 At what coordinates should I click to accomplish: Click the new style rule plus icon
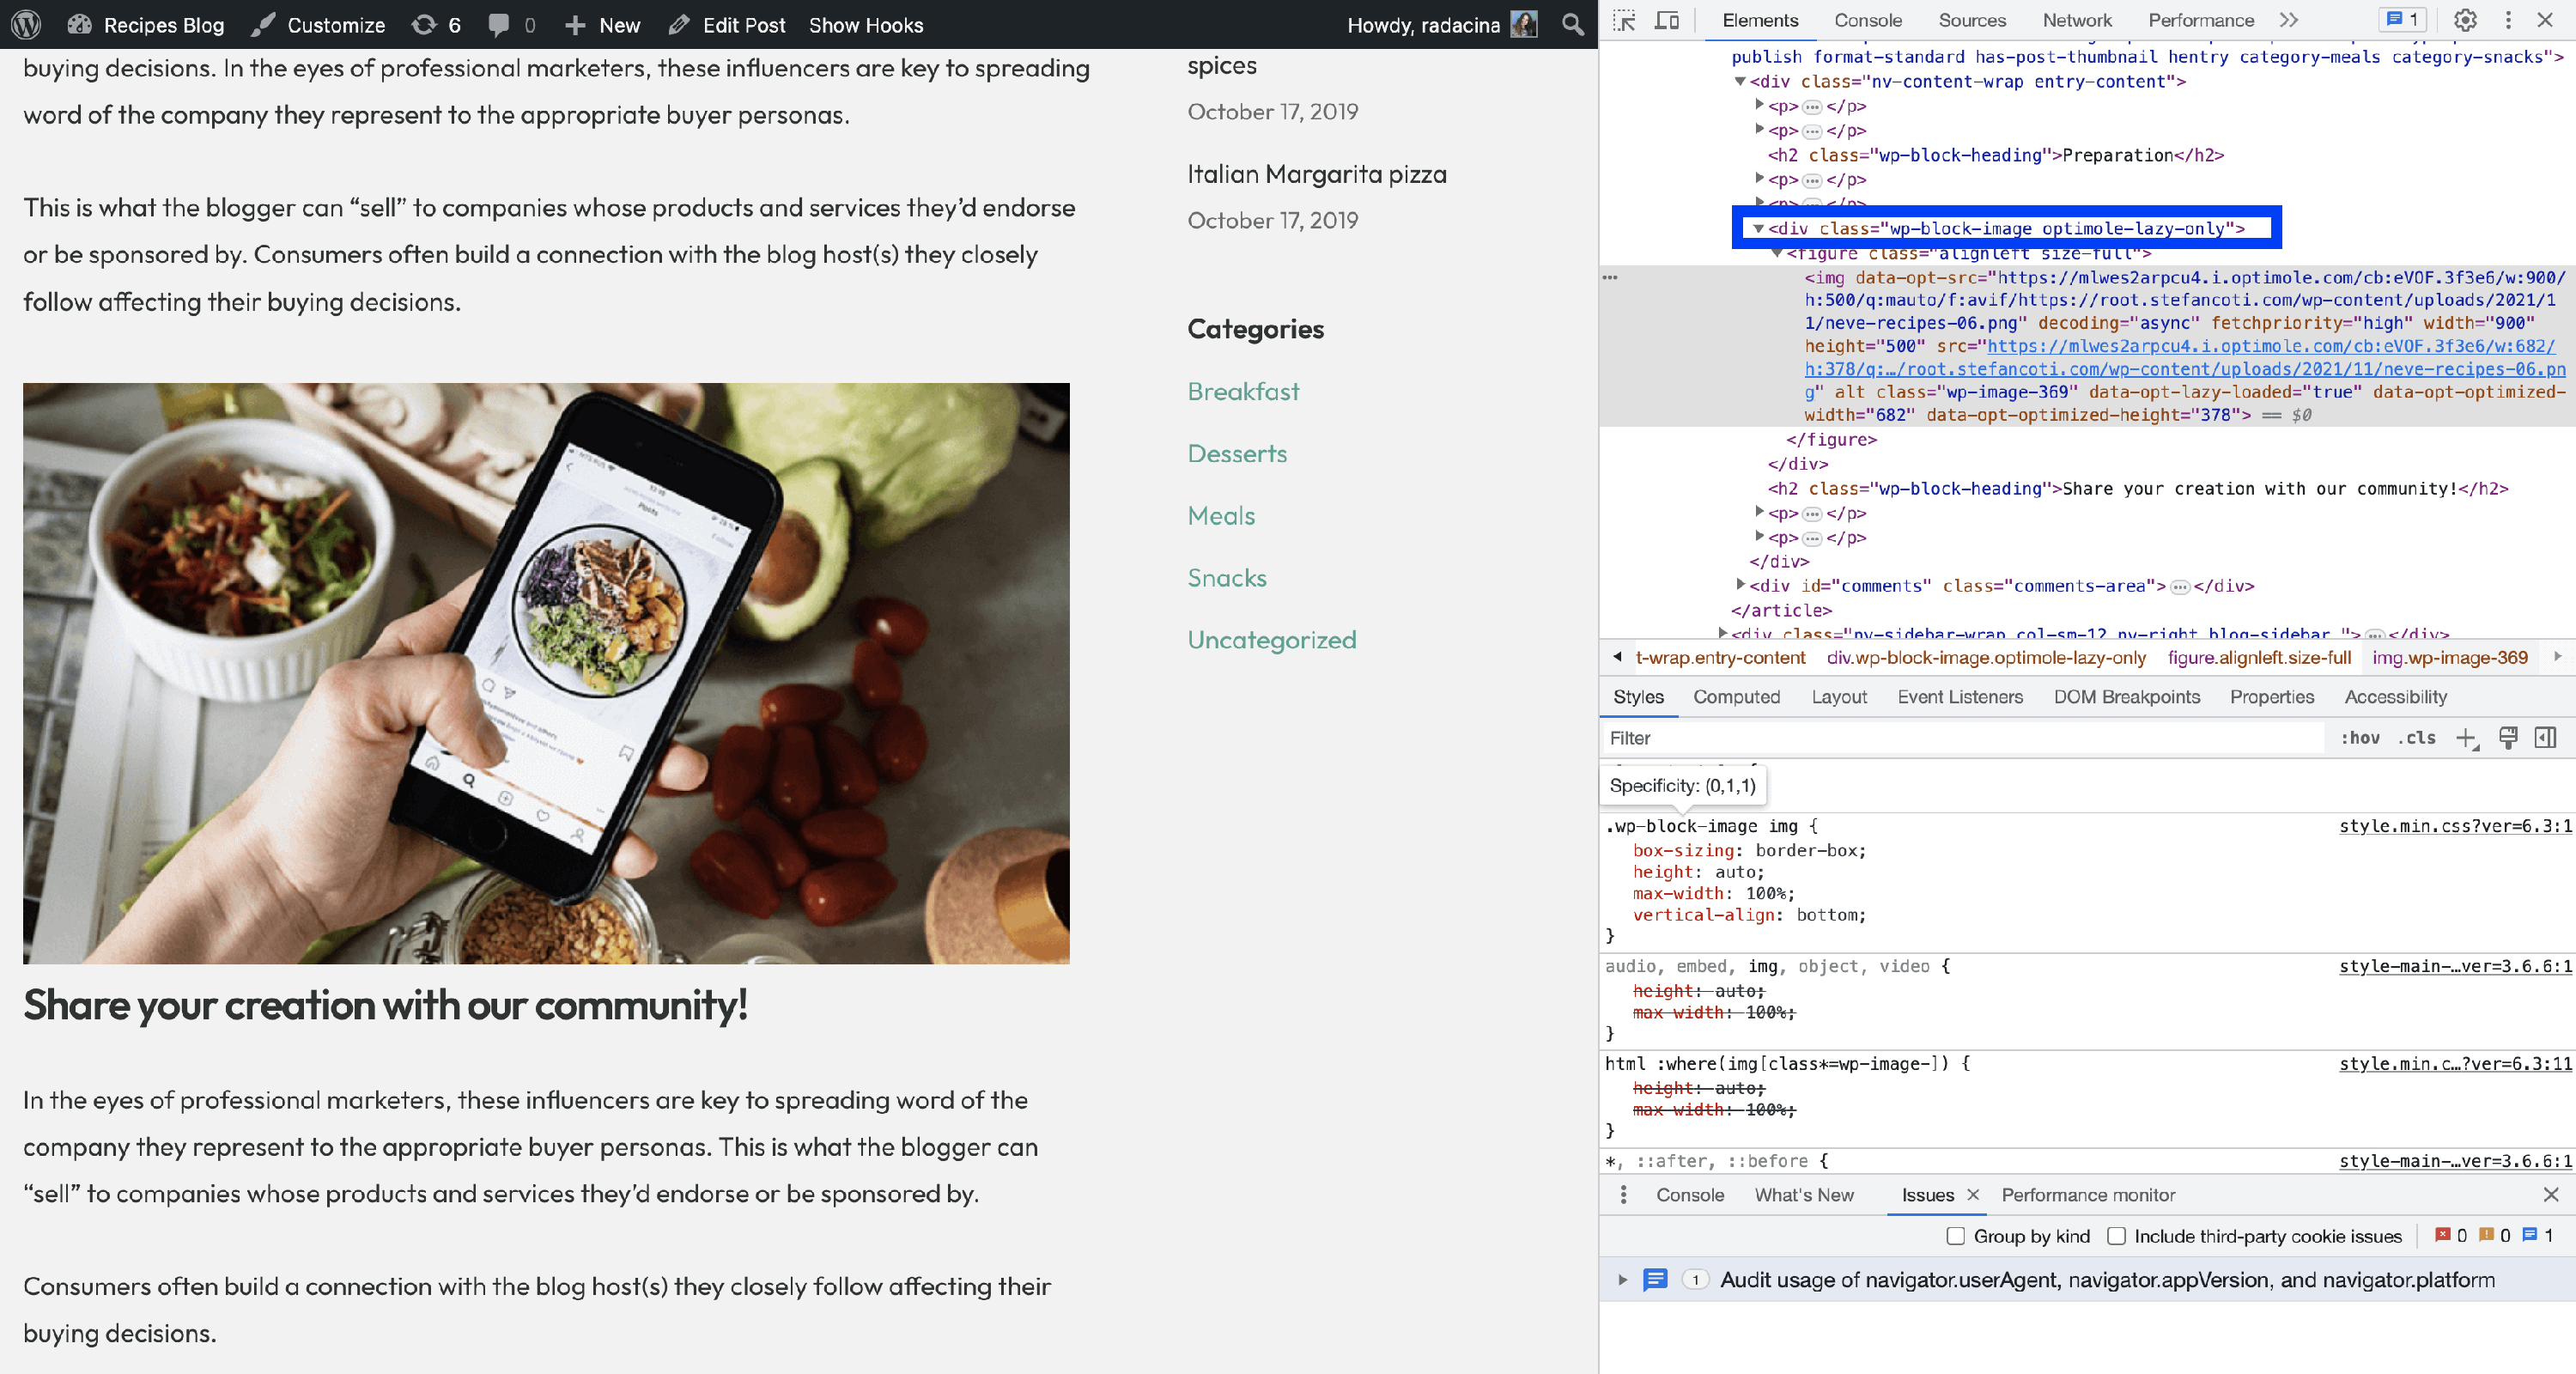click(2465, 738)
